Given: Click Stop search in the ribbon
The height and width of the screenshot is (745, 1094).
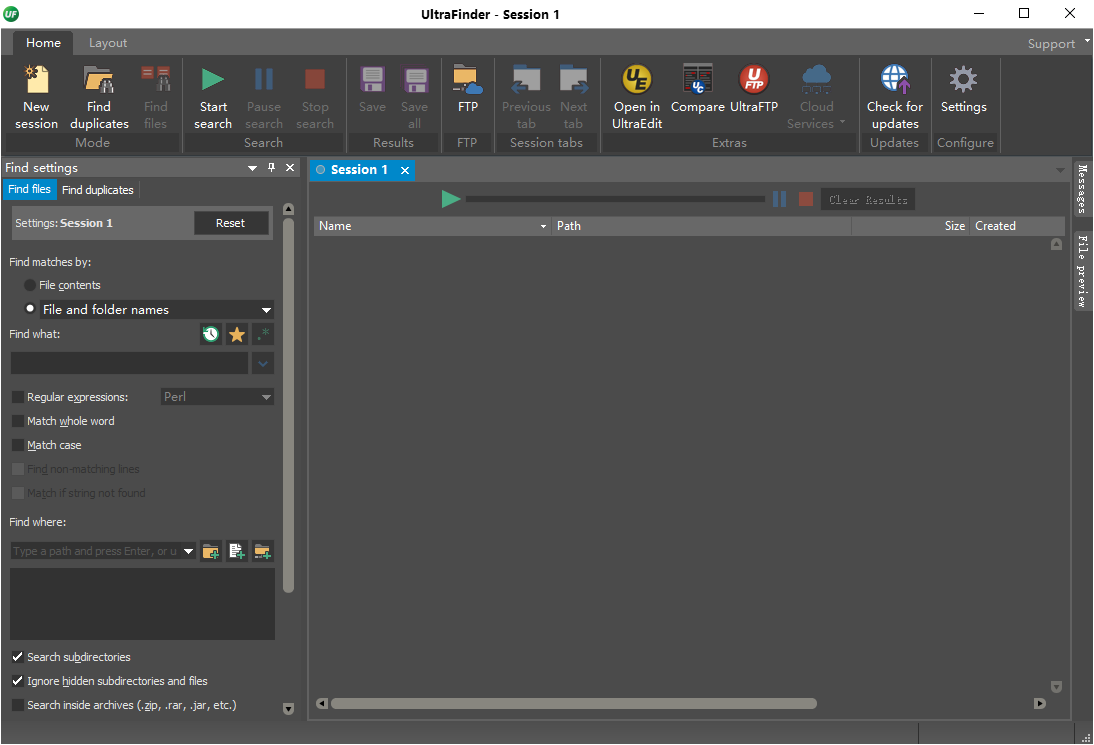Looking at the screenshot, I should tap(315, 97).
